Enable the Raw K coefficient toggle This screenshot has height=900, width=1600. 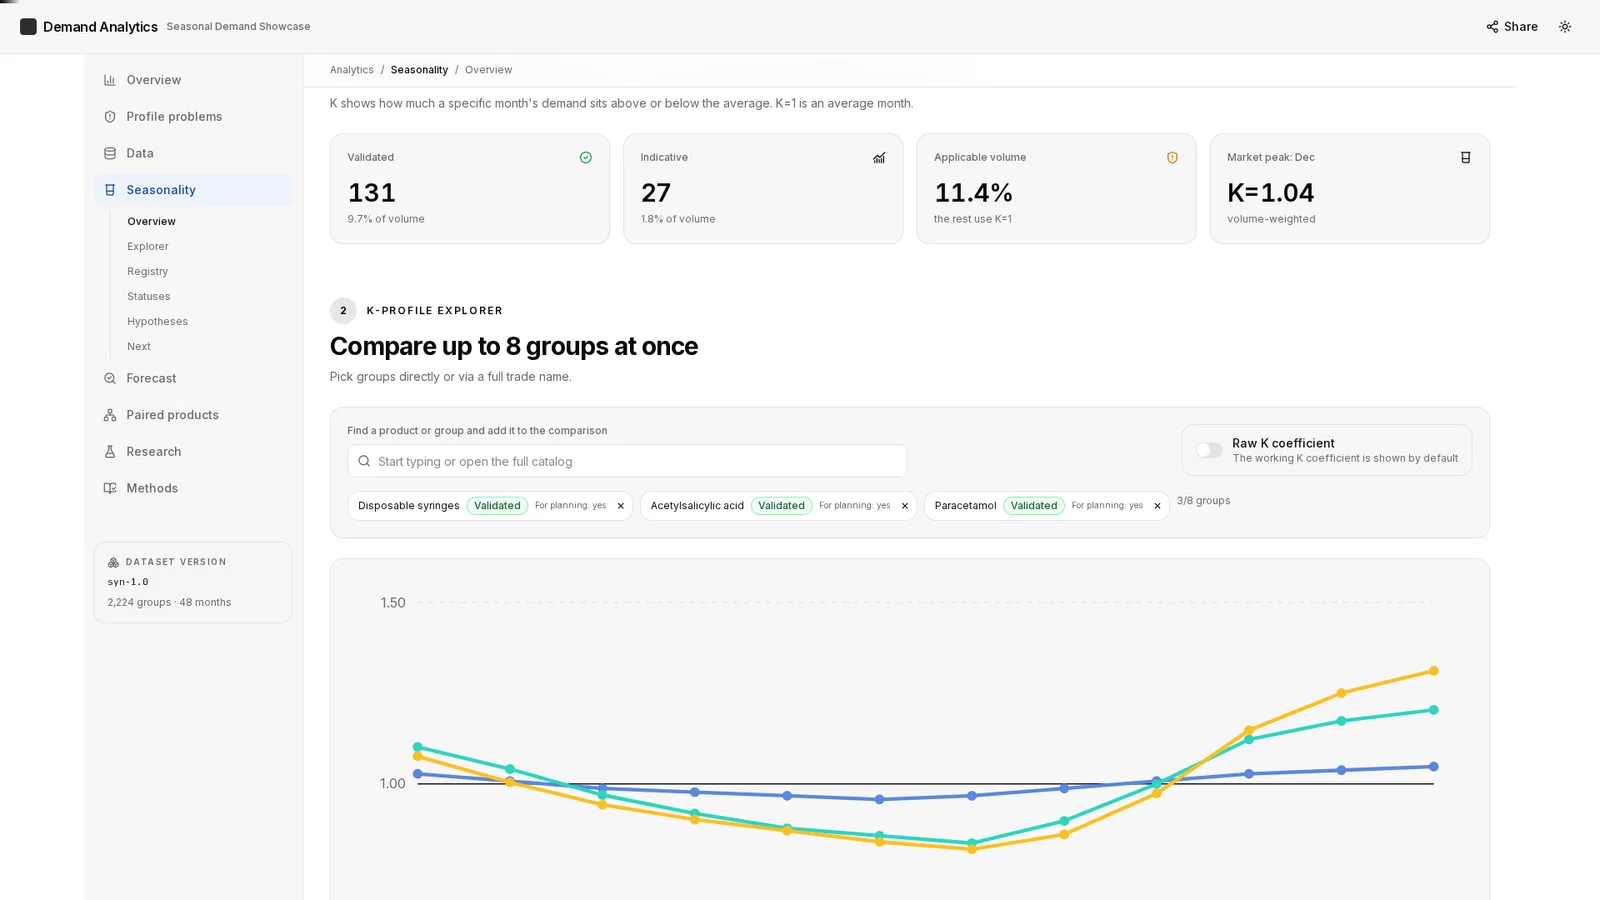1209,451
